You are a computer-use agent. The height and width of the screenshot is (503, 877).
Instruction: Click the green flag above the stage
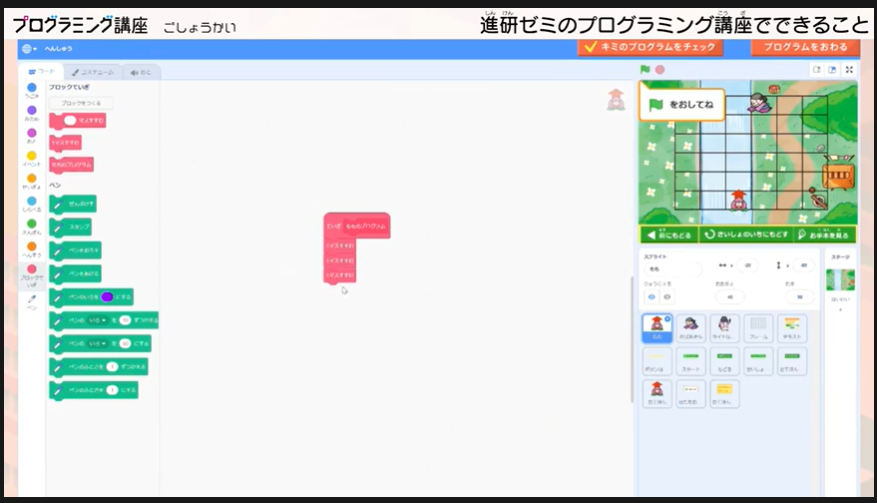click(645, 69)
